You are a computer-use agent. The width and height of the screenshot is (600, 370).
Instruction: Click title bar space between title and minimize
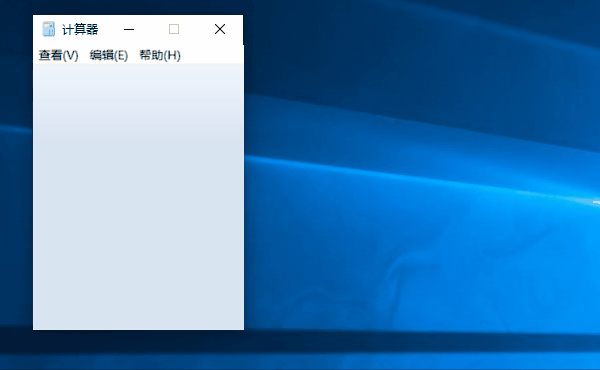point(109,29)
